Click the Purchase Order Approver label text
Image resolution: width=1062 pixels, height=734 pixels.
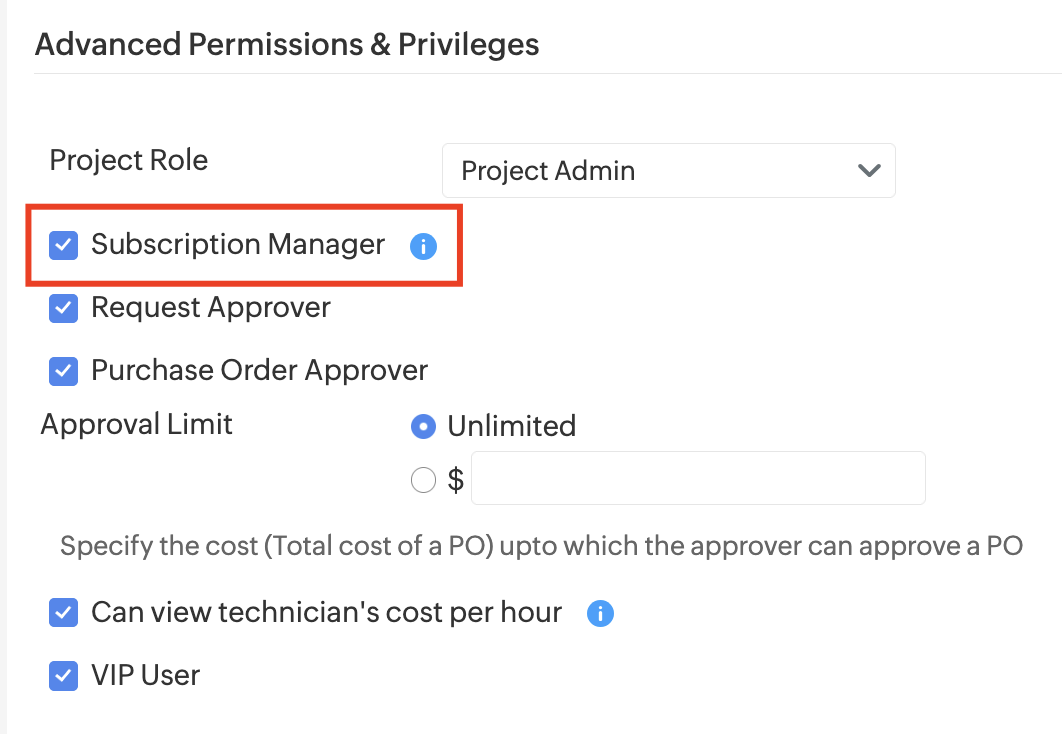[260, 371]
